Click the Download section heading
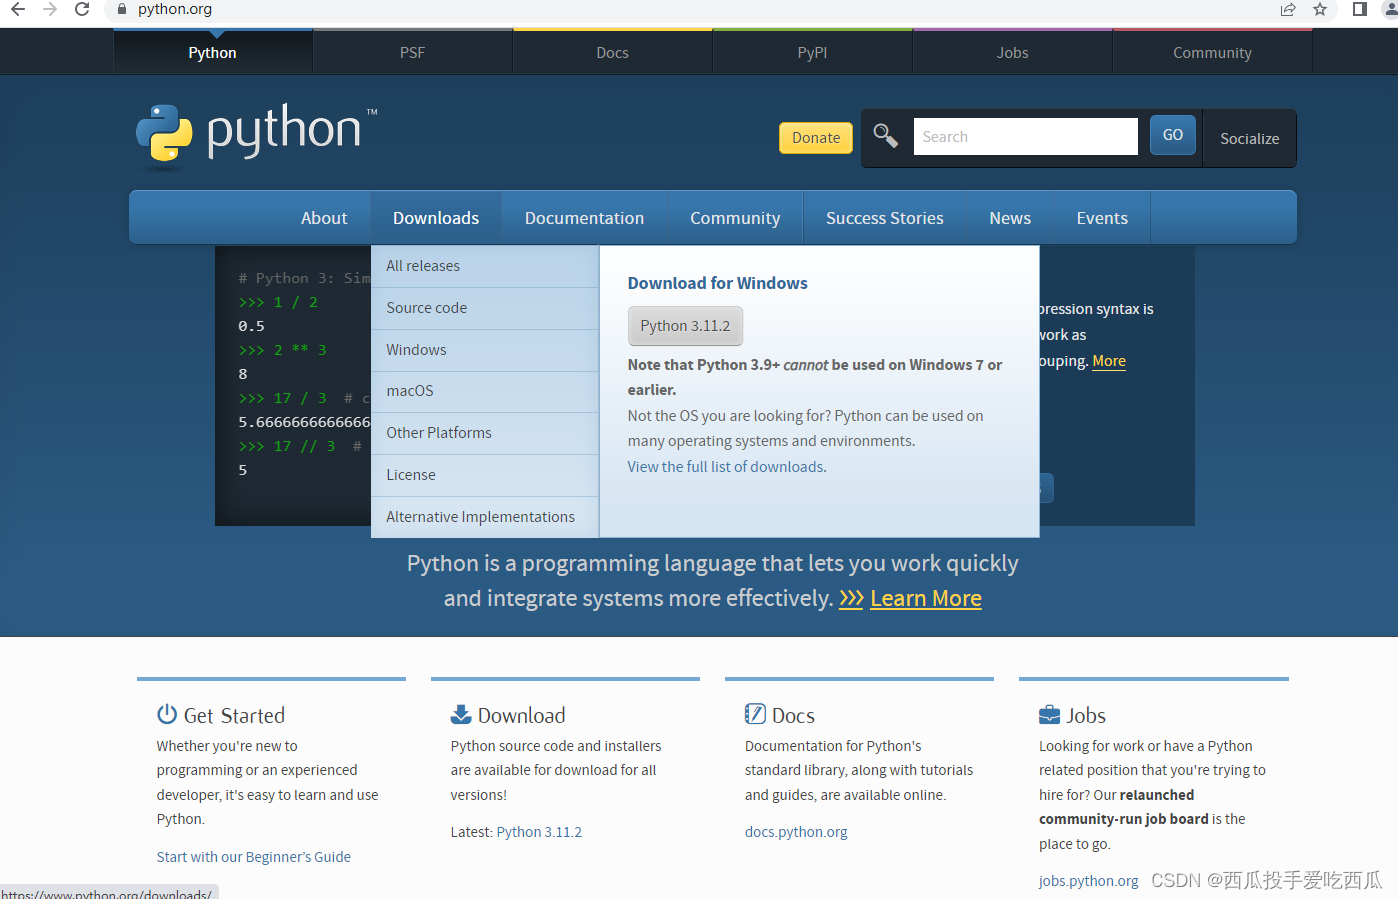 click(x=521, y=715)
